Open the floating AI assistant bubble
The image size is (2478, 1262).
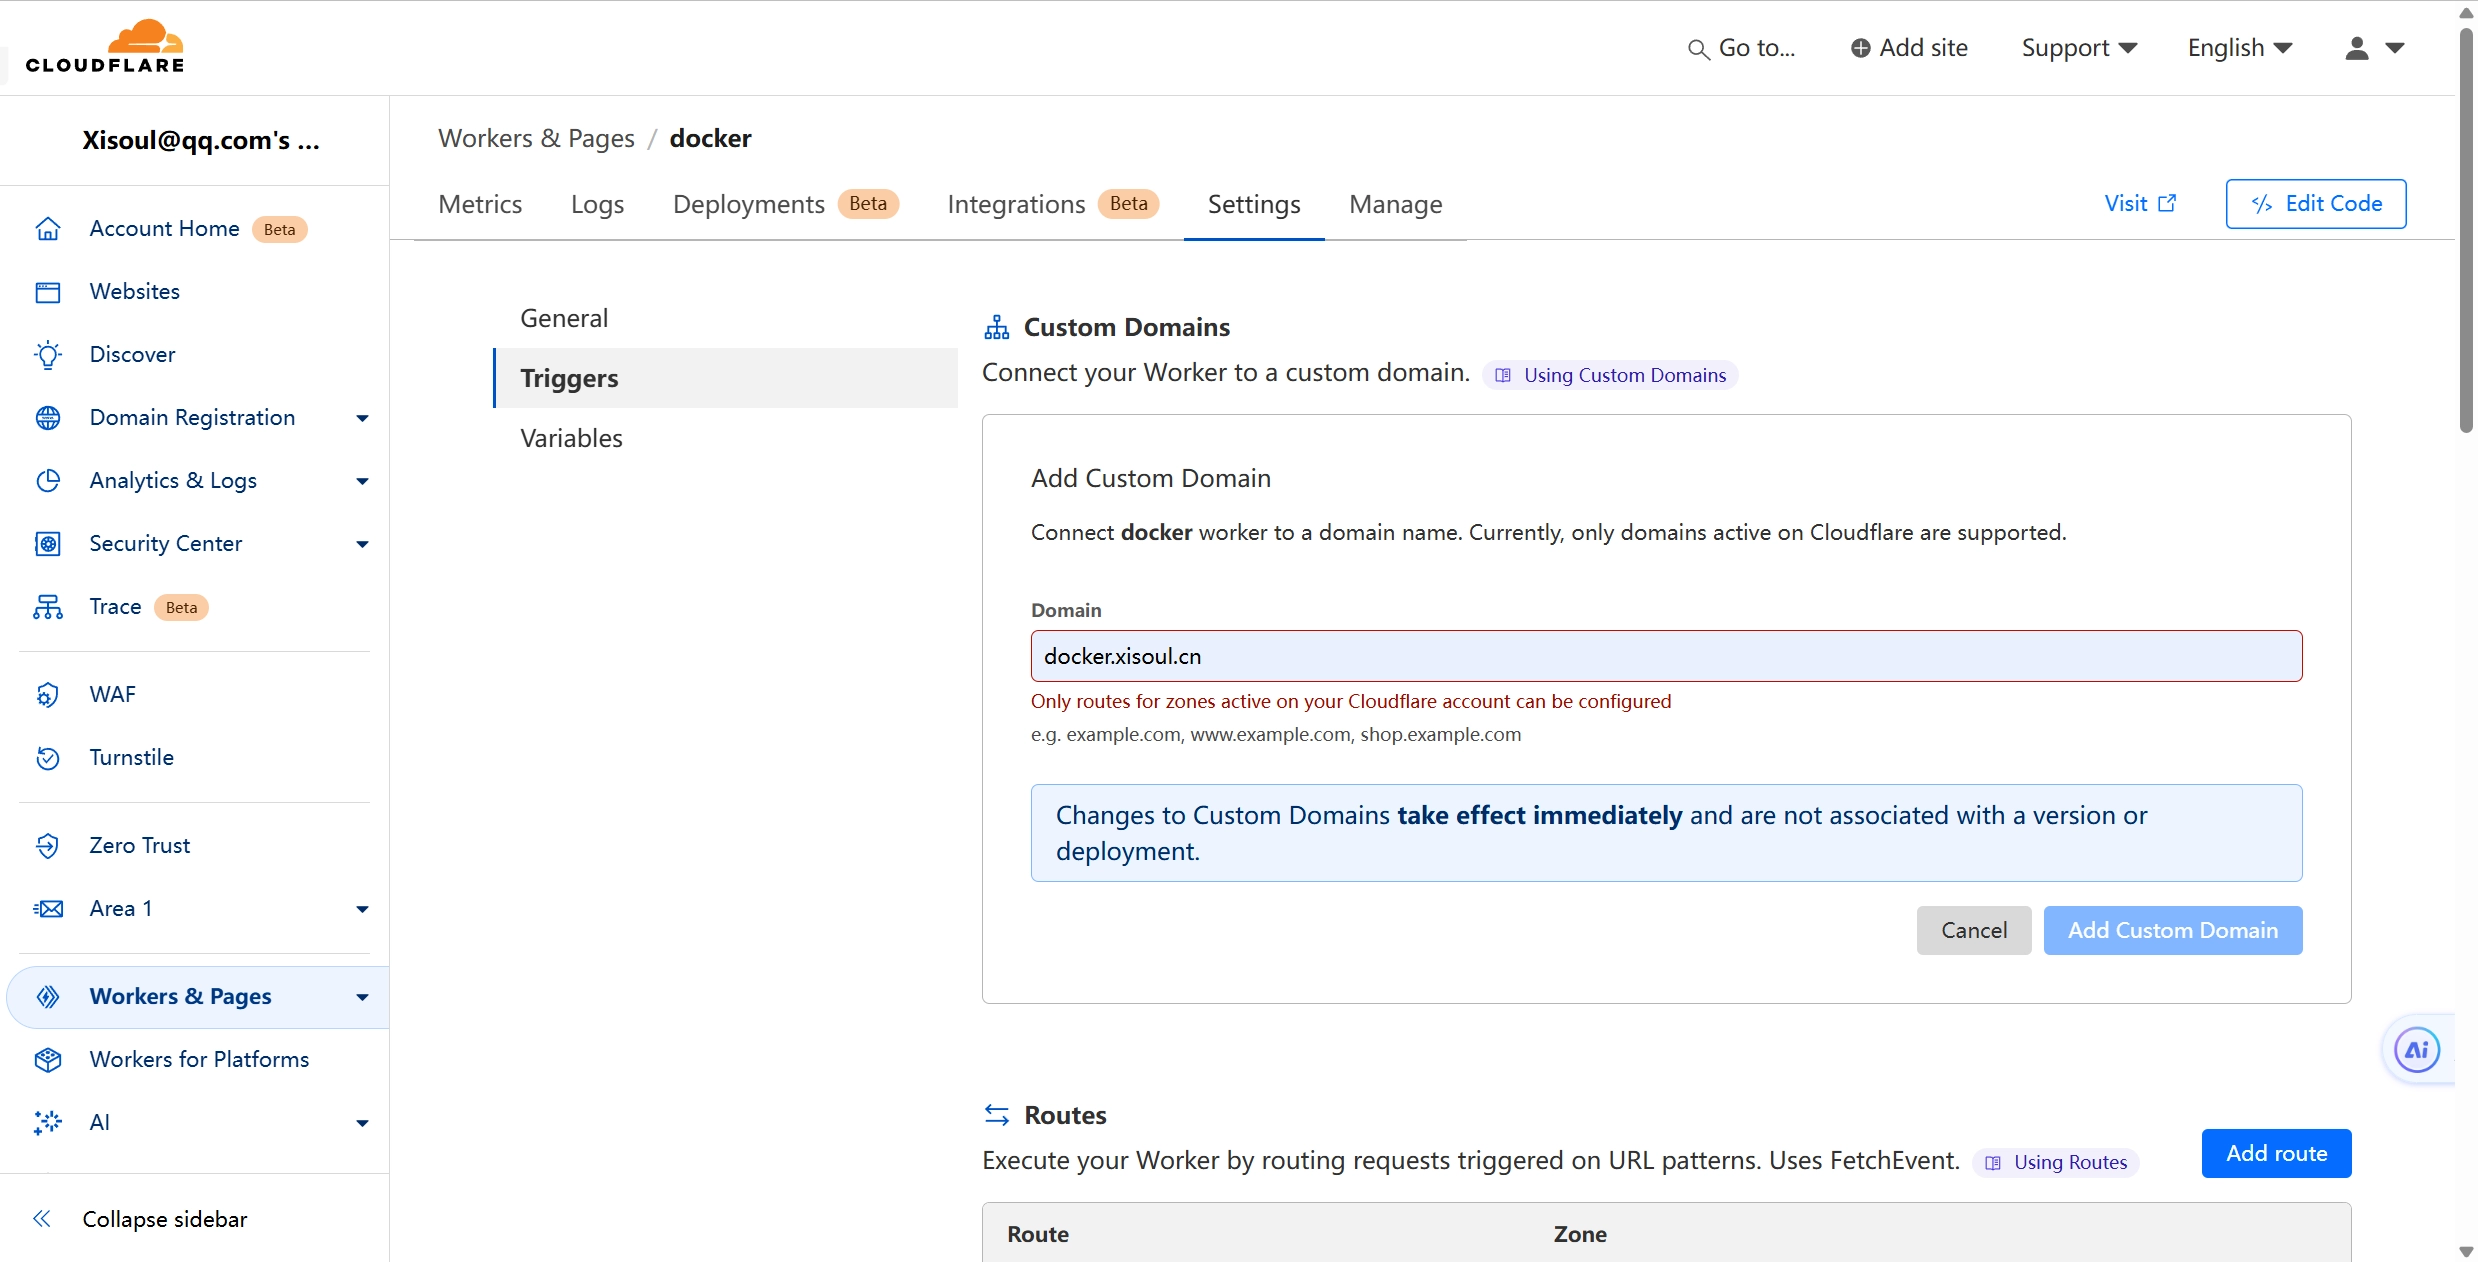click(x=2417, y=1050)
